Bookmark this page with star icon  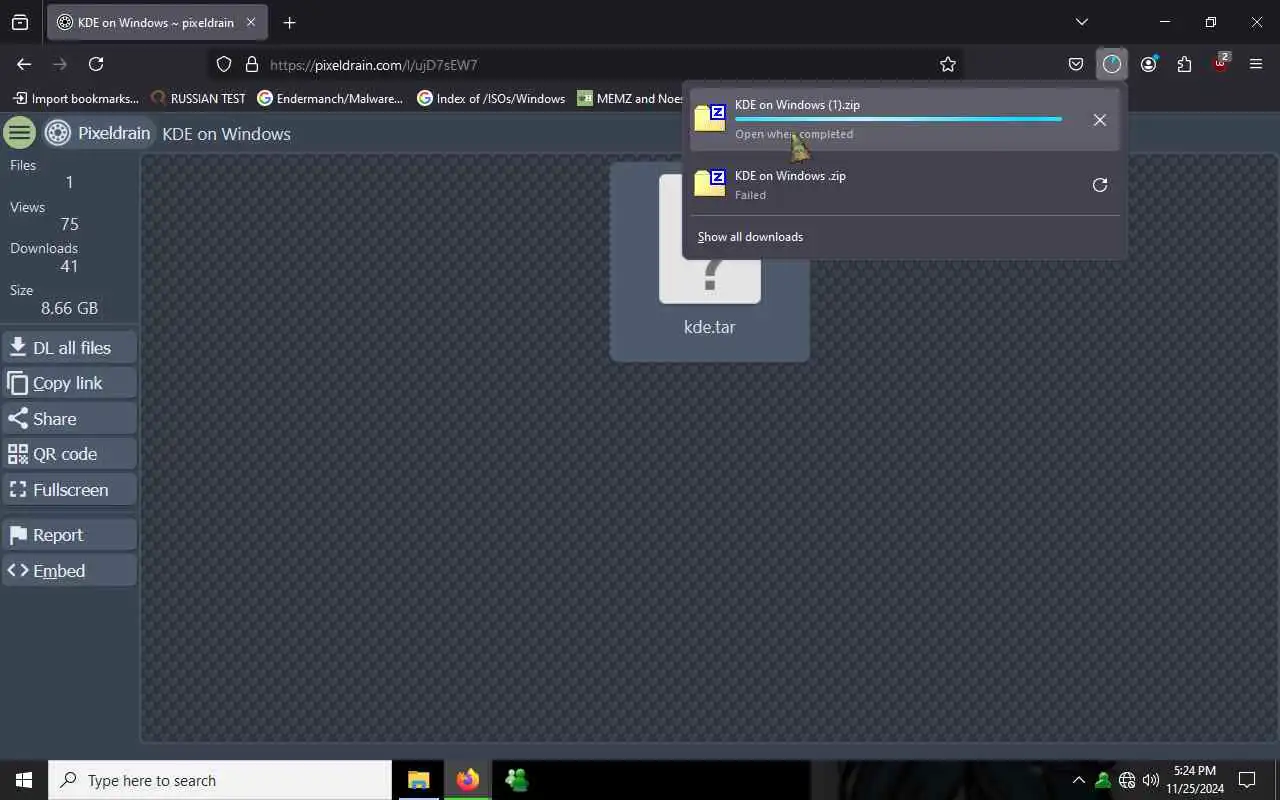(x=948, y=64)
